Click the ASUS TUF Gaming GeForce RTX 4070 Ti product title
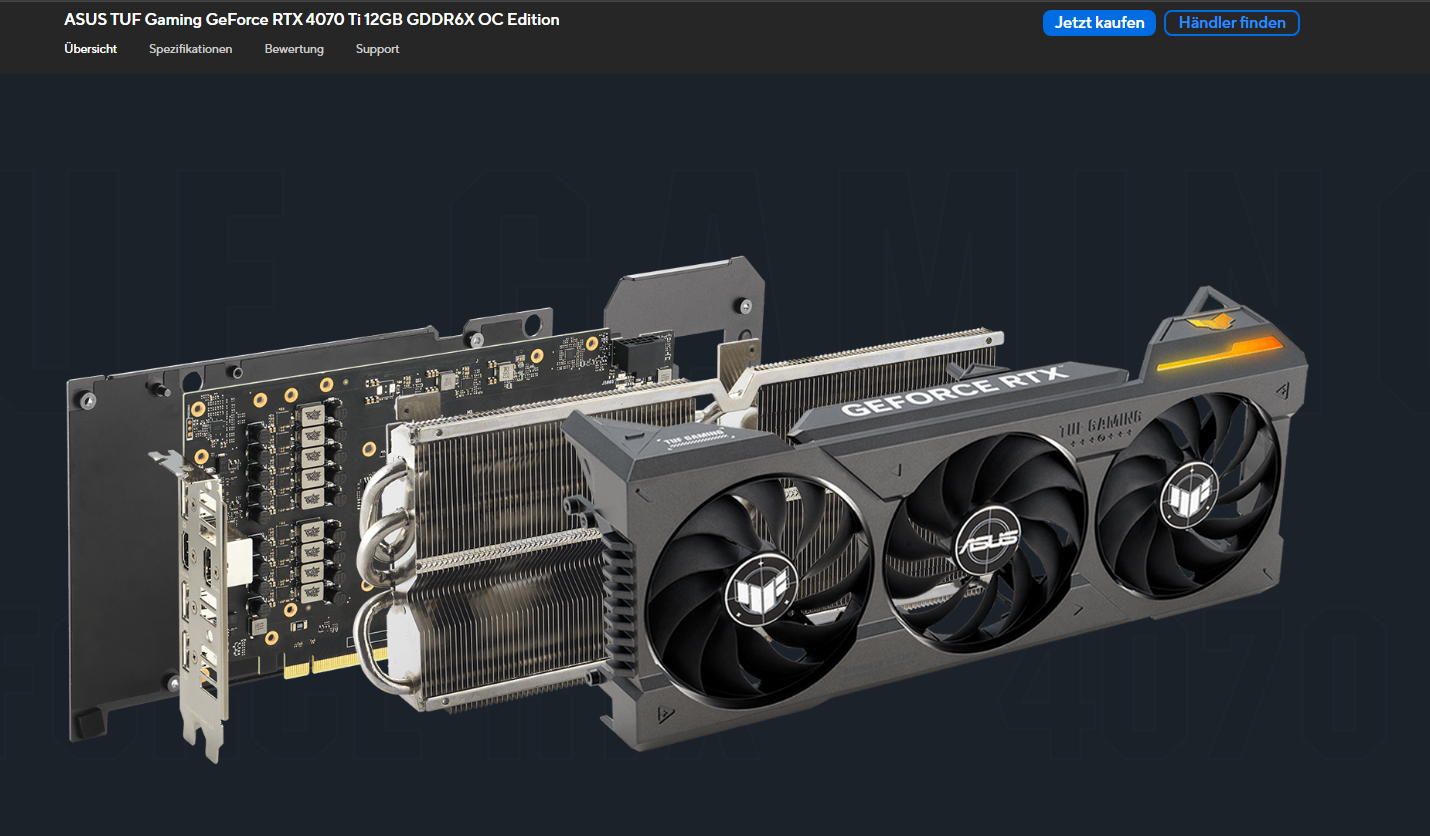1430x836 pixels. [312, 20]
